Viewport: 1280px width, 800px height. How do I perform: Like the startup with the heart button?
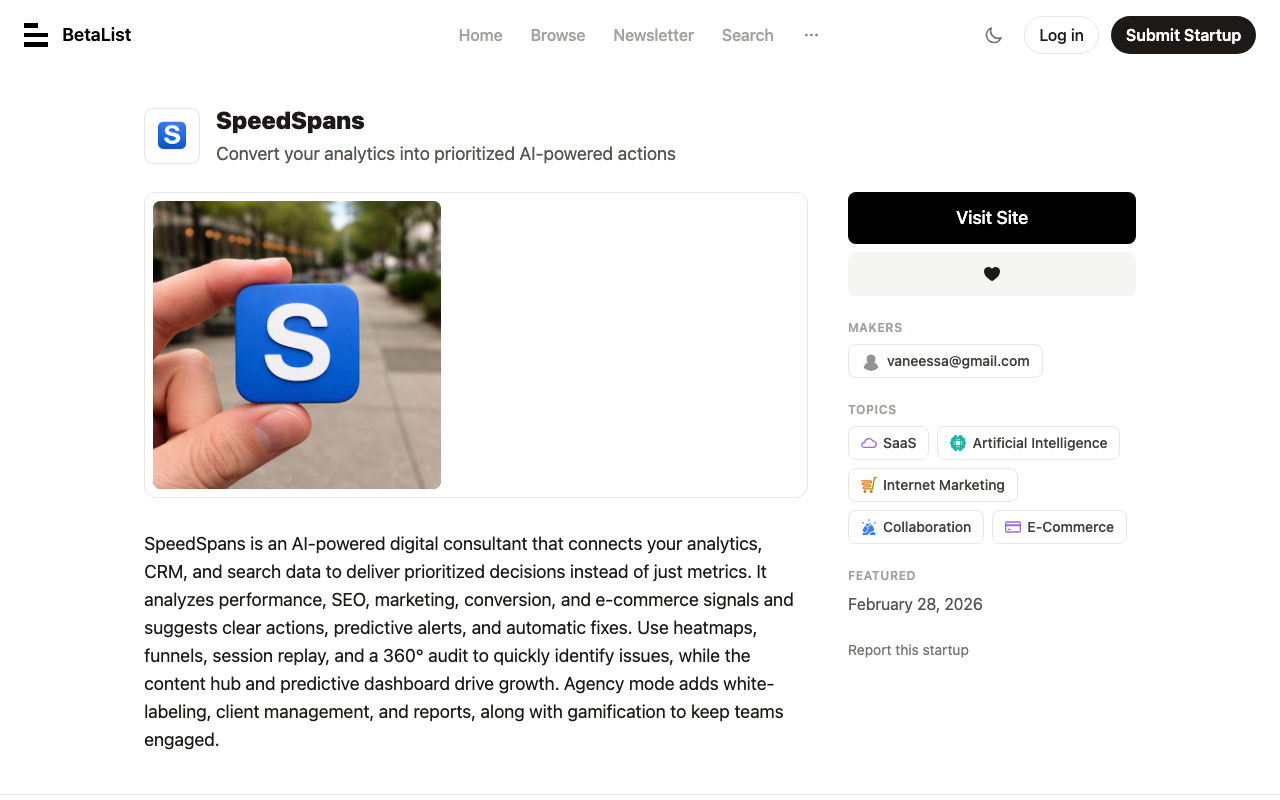click(992, 274)
